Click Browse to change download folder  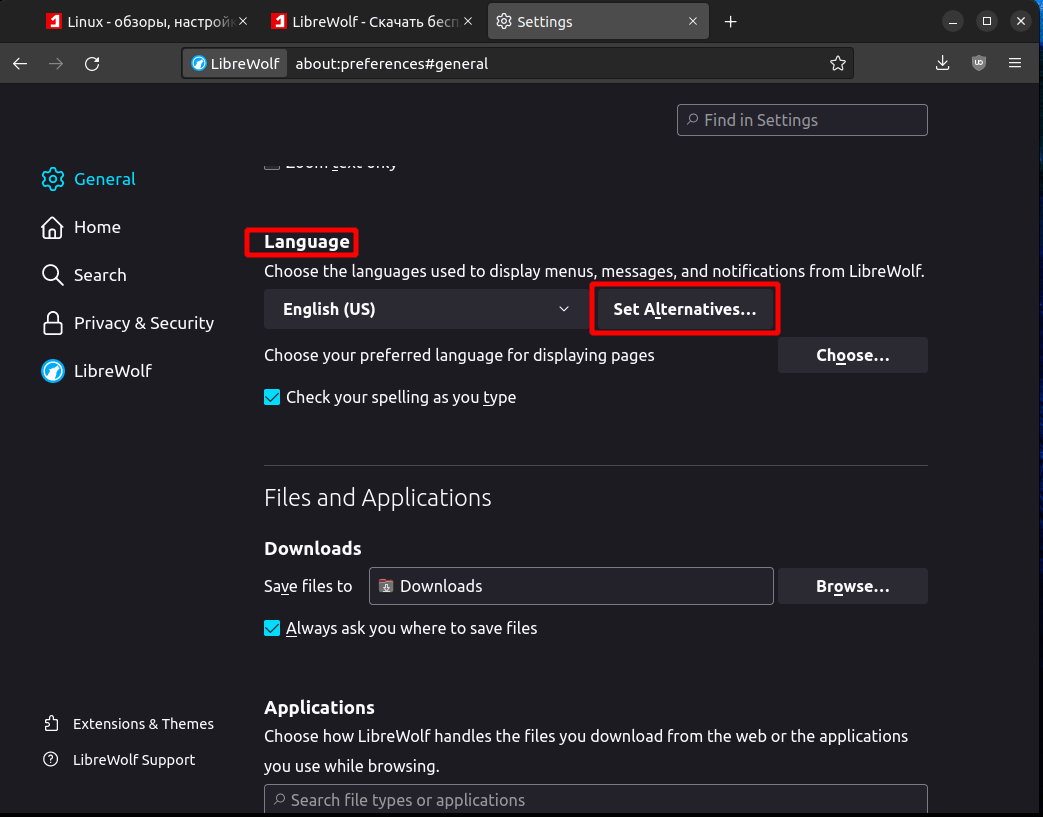pyautogui.click(x=852, y=586)
